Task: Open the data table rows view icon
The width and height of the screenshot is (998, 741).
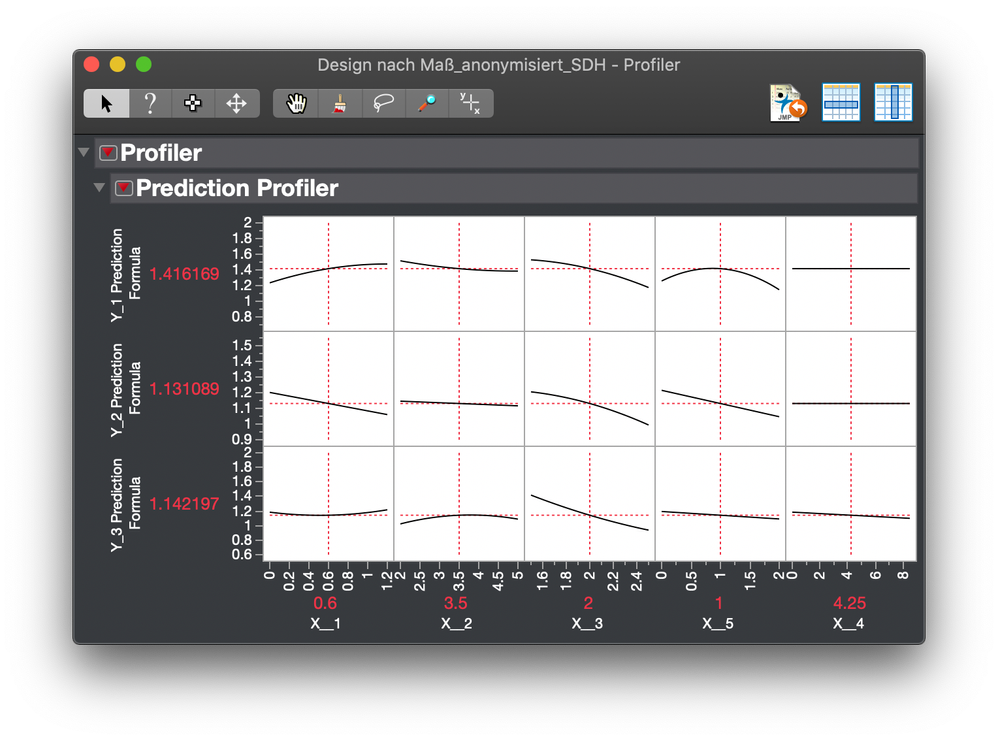Action: pyautogui.click(x=841, y=102)
